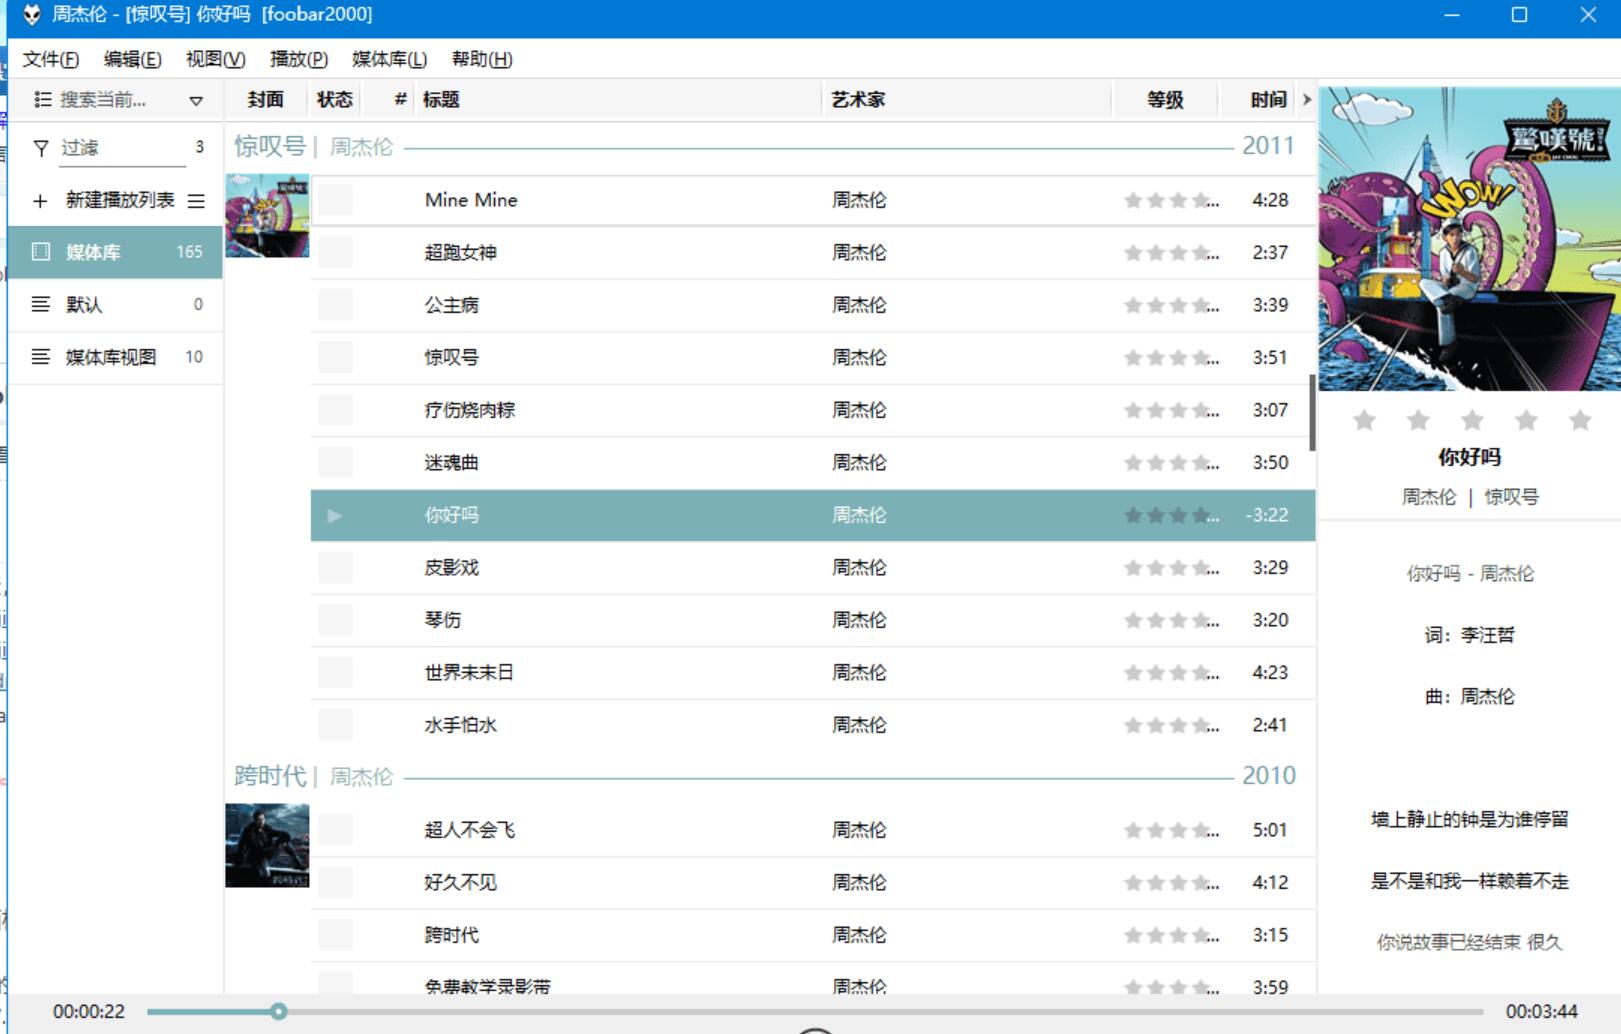Click the 跨时代 album cover thumbnail
Screen dimensions: 1621x1034
267,846
